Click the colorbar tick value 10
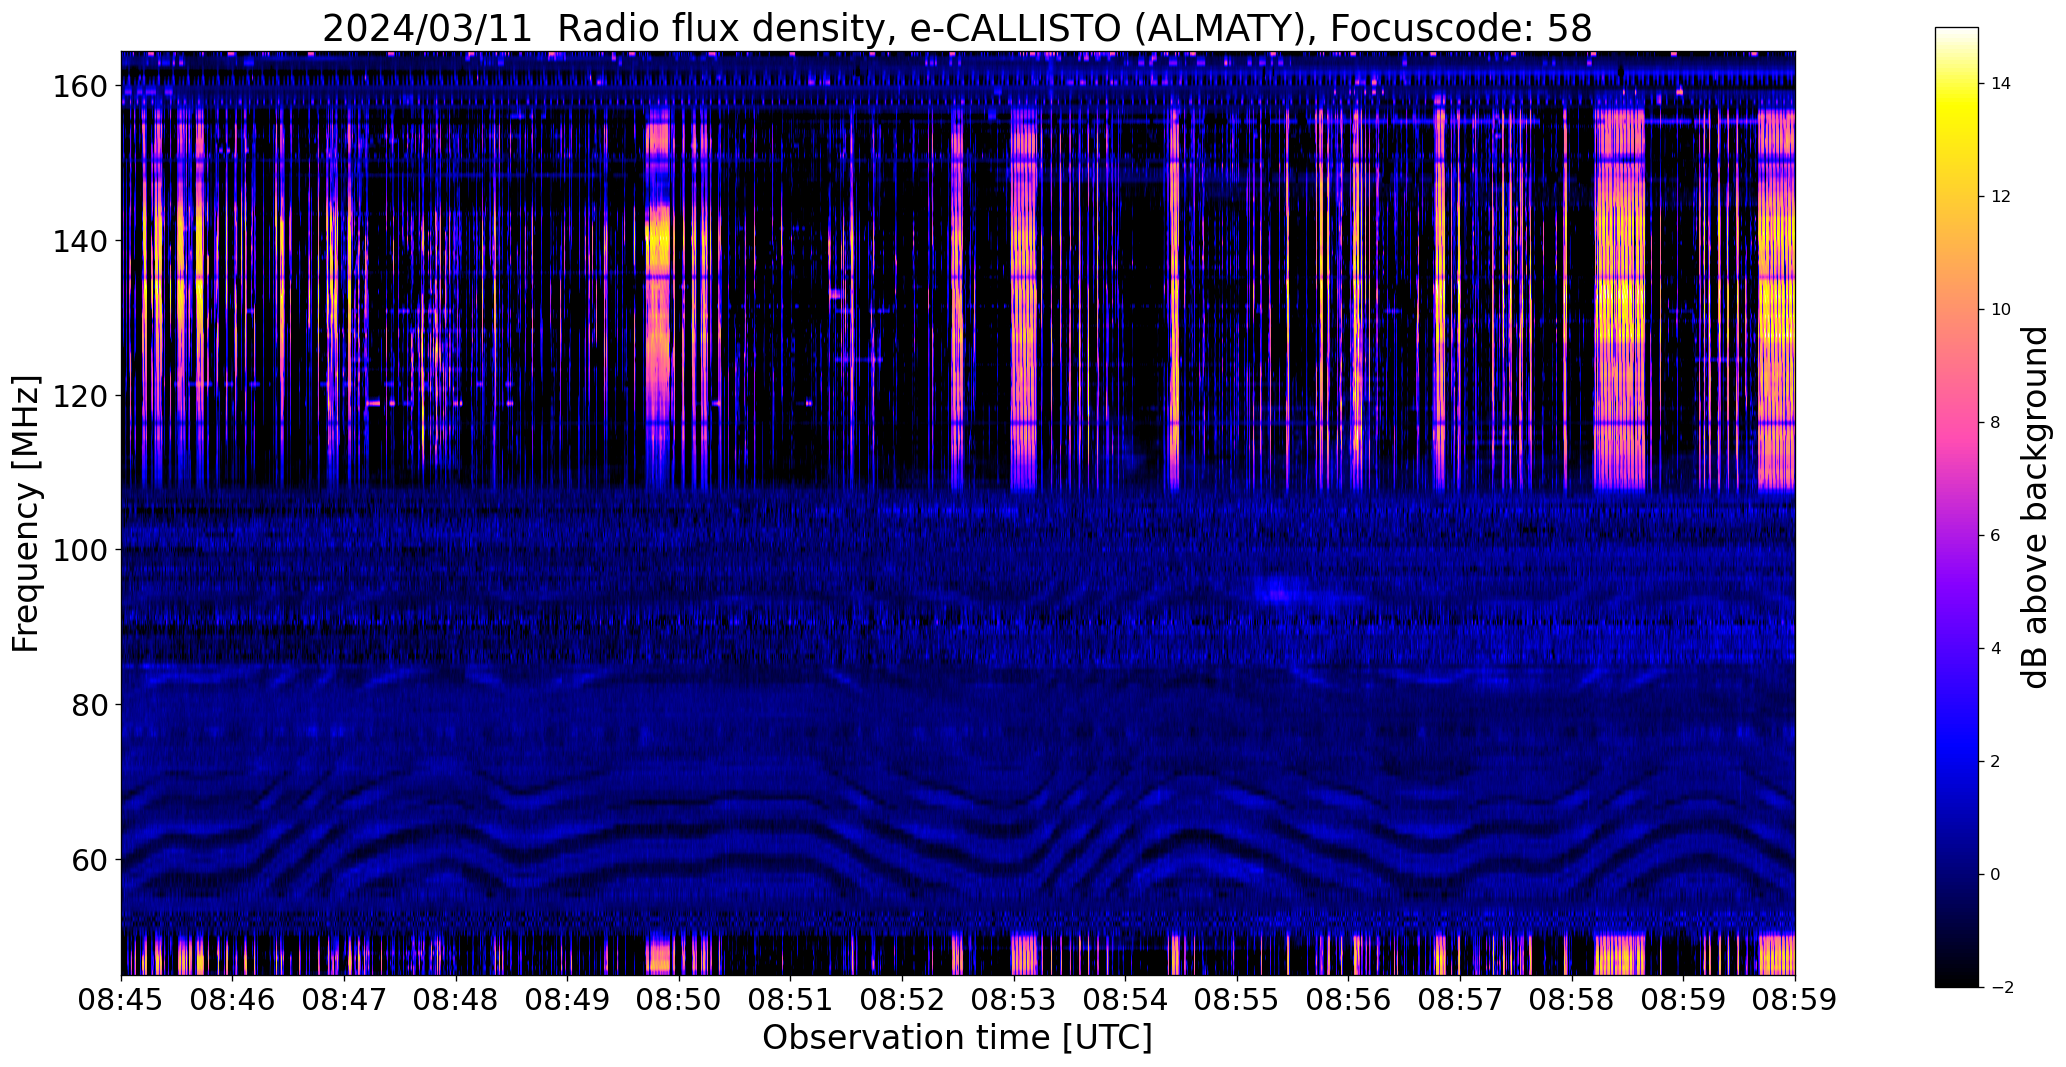Image resolution: width=2066 pixels, height=1067 pixels. (x=2001, y=310)
